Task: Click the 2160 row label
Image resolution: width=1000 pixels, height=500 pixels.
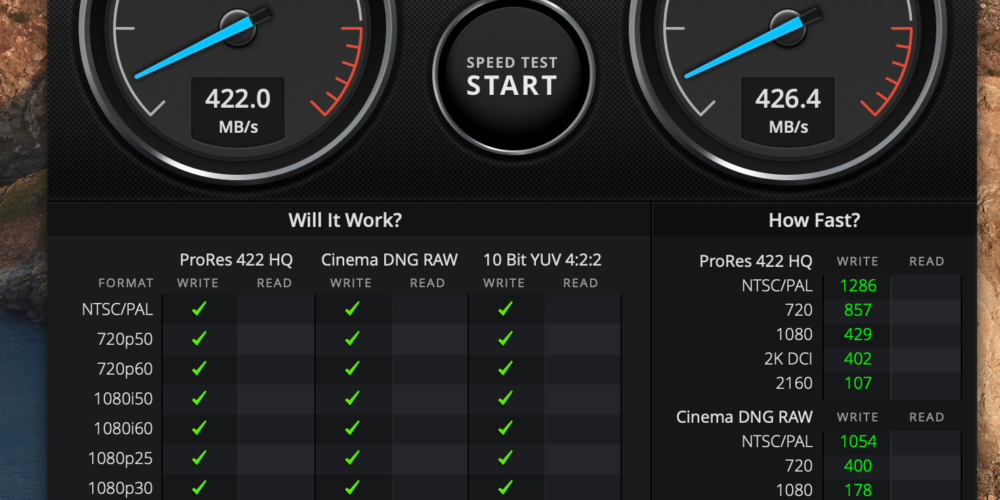Action: (x=795, y=384)
